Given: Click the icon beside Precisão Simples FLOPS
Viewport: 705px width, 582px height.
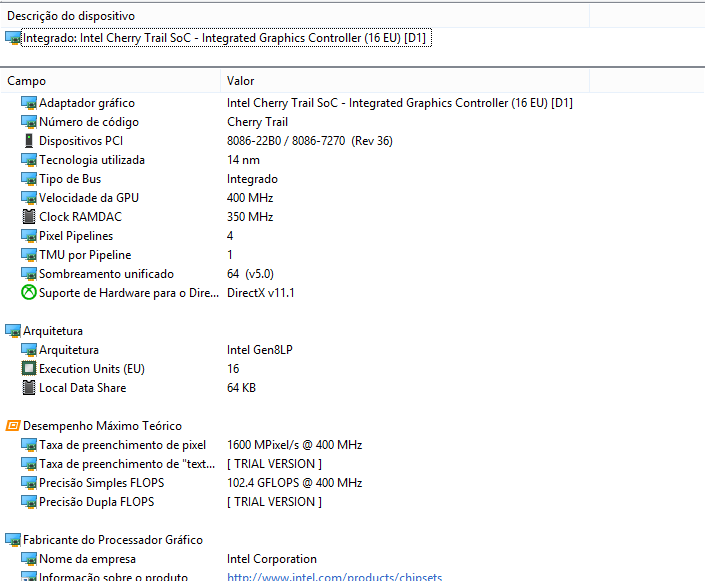Looking at the screenshot, I should click(29, 483).
